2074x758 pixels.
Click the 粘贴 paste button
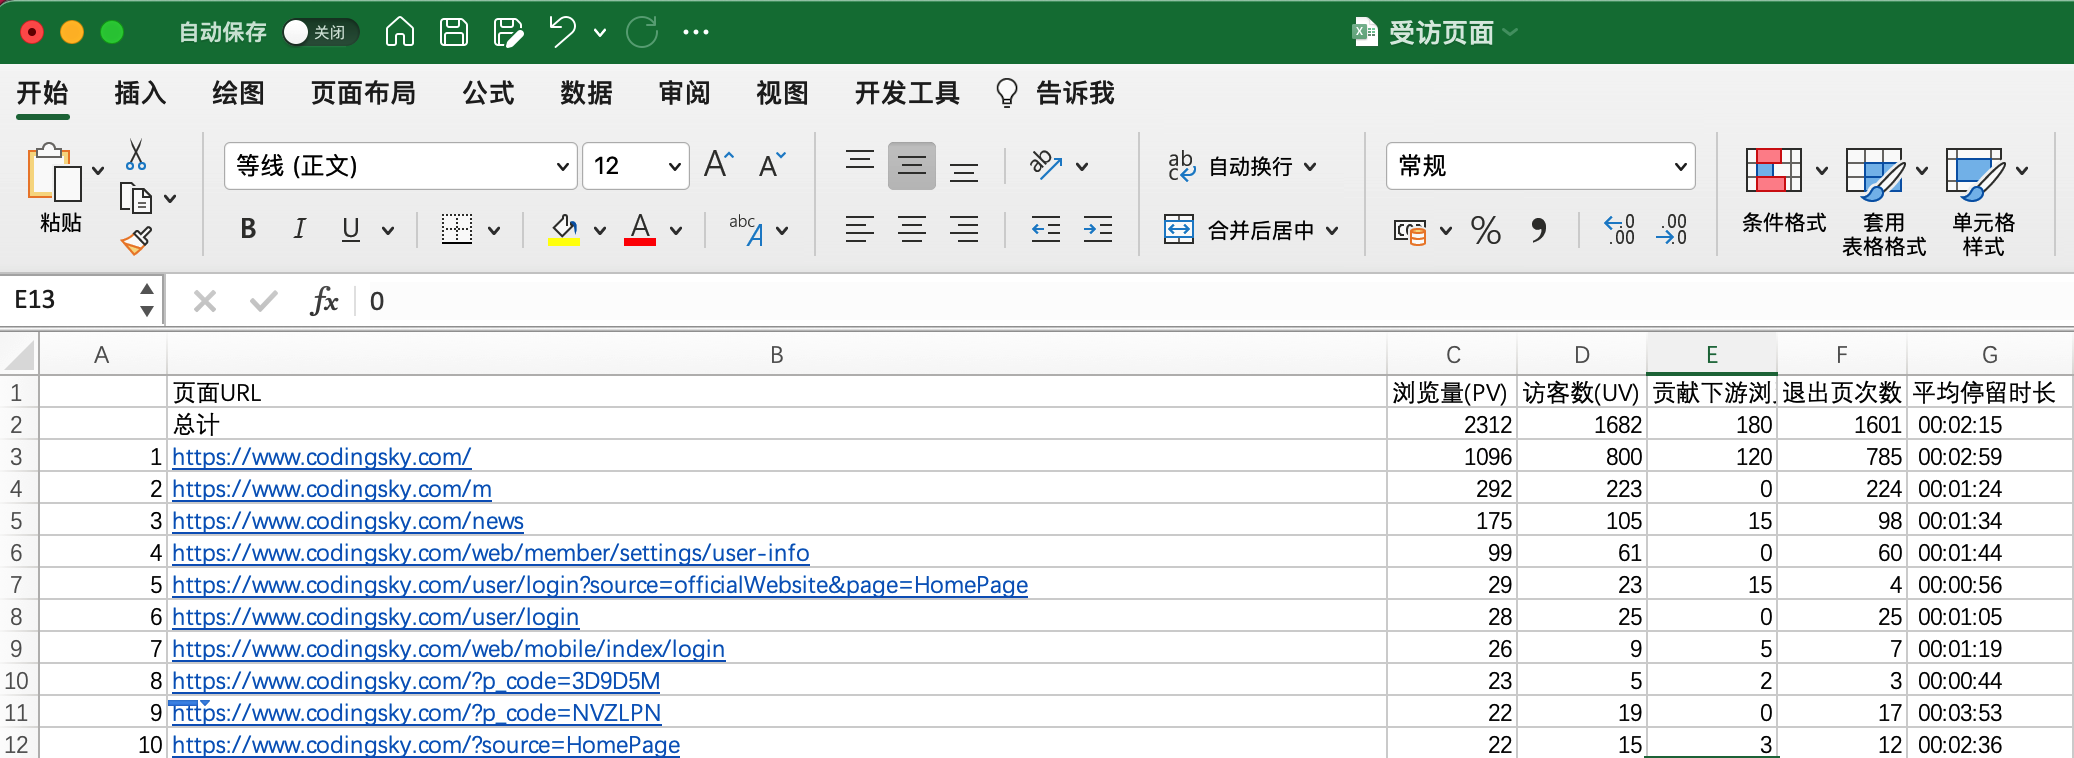coord(56,190)
